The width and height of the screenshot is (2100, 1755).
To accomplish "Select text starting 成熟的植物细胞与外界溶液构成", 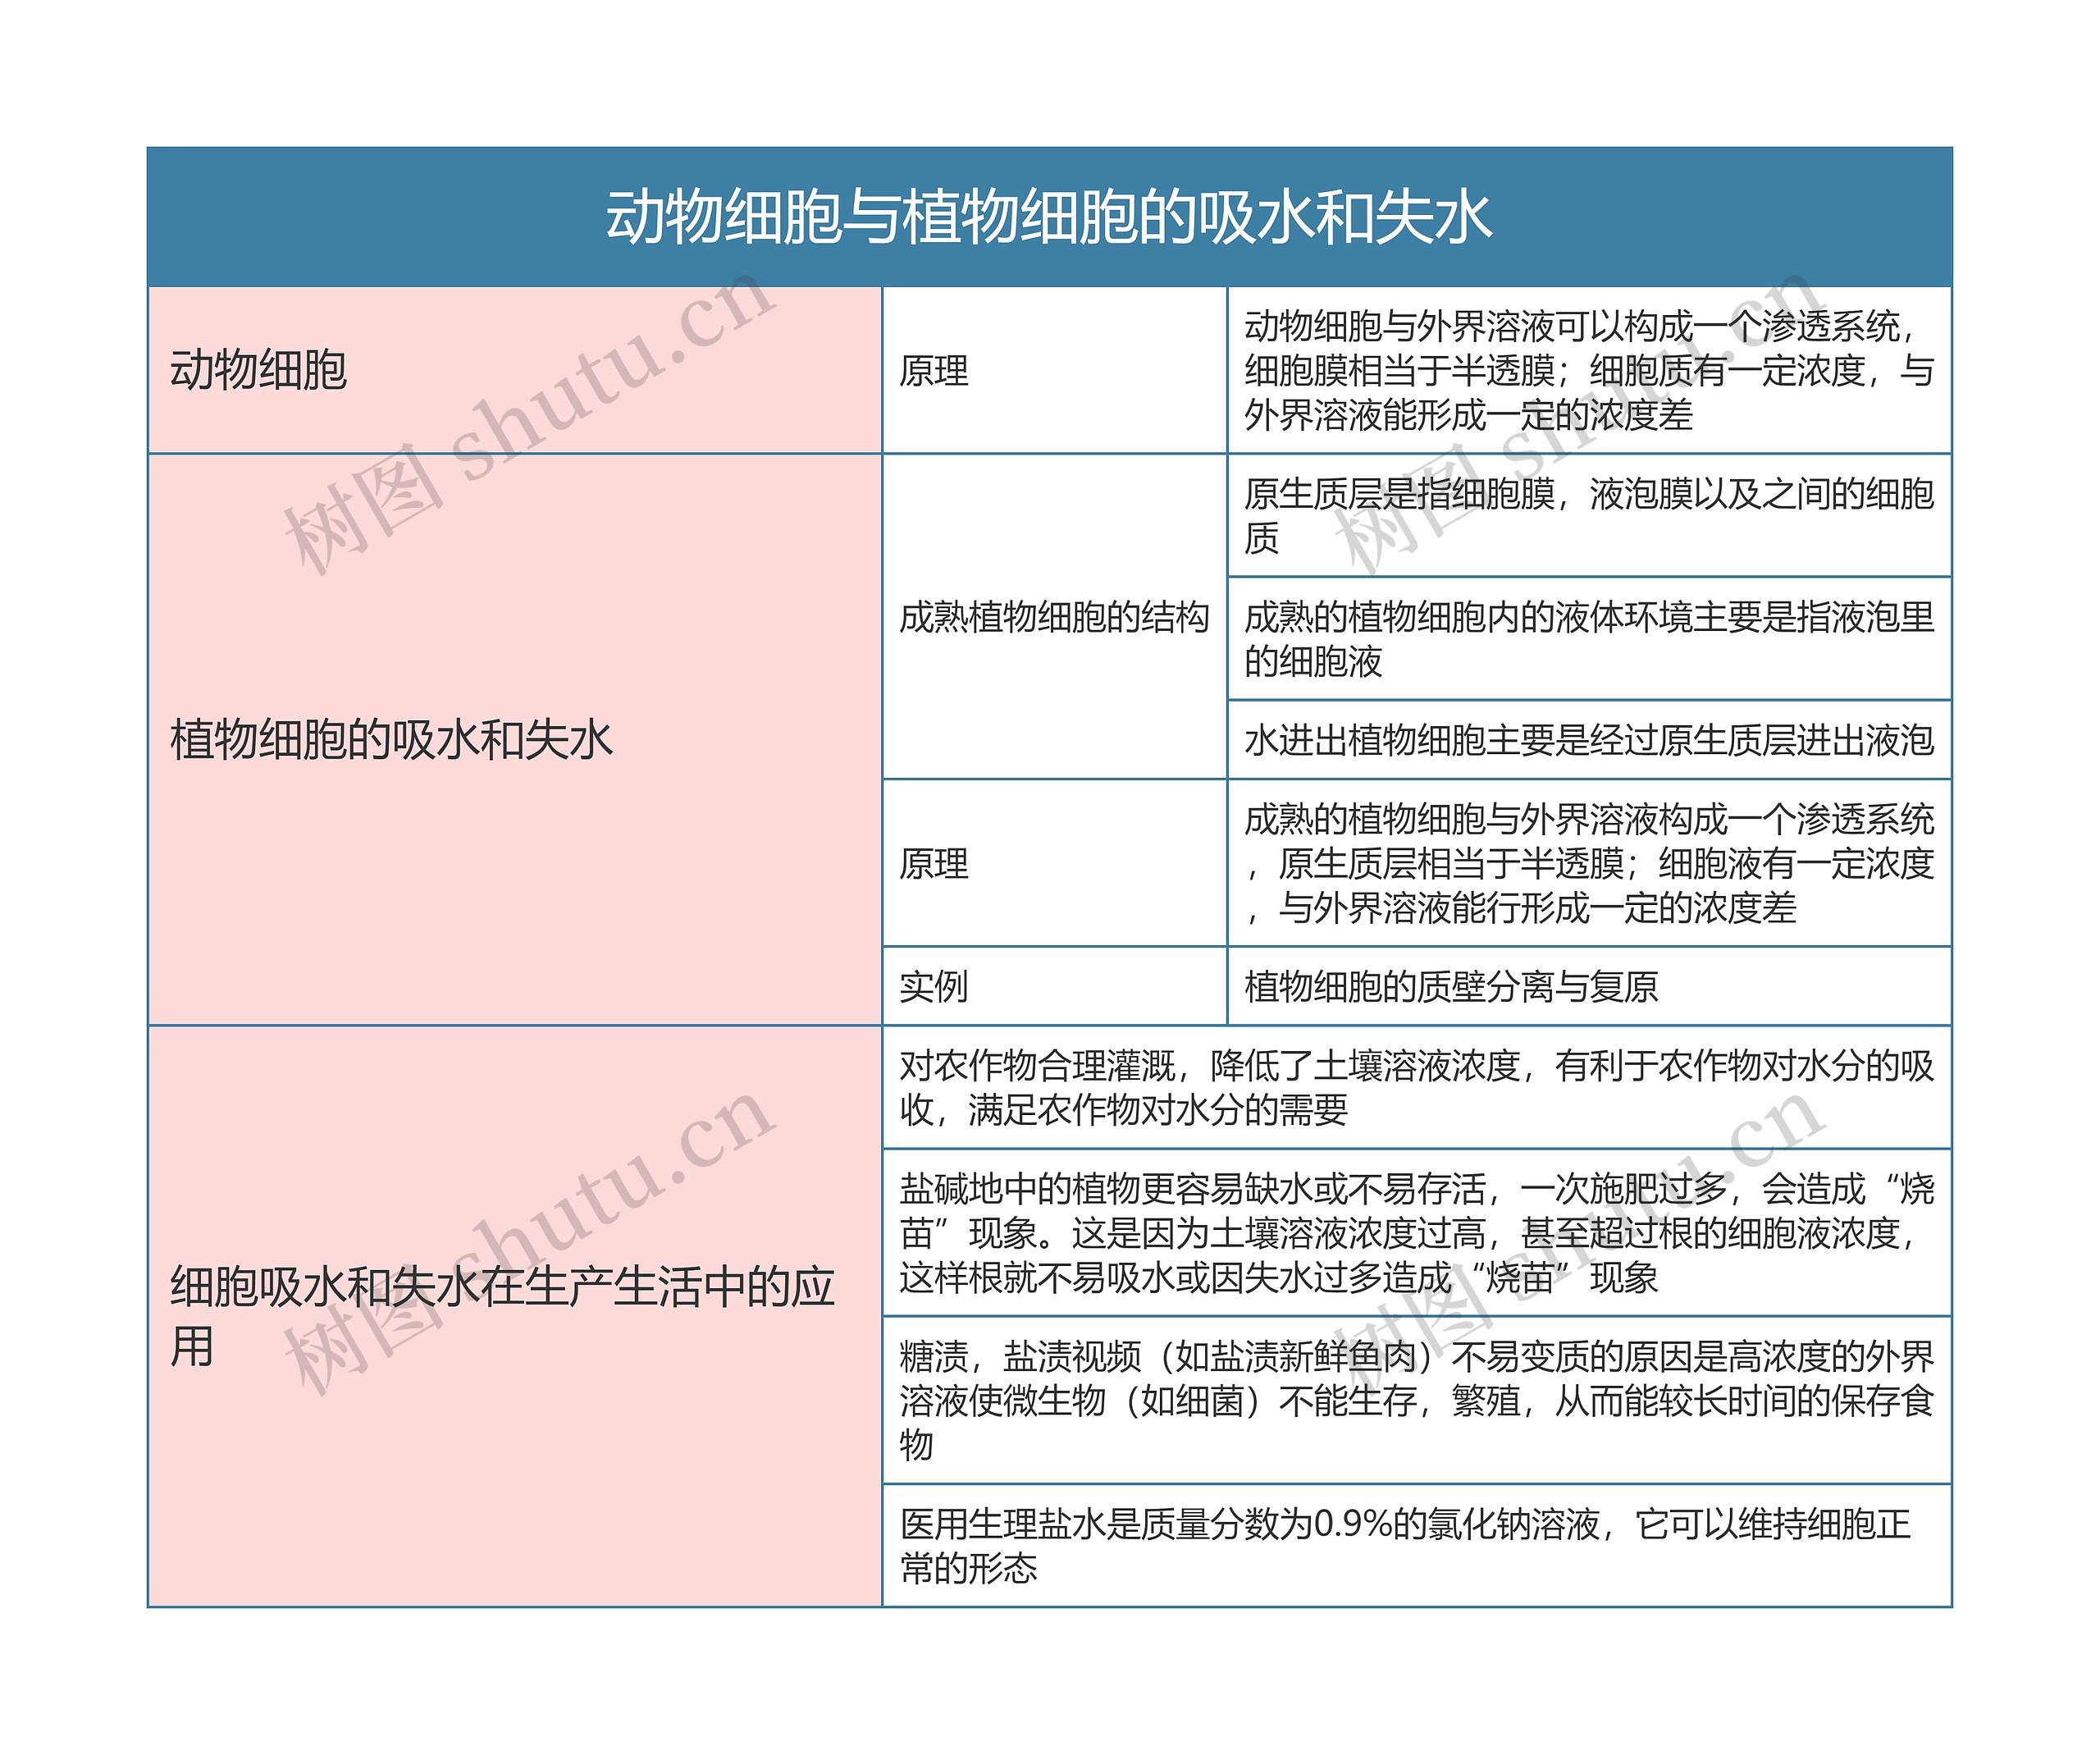I will (1589, 863).
